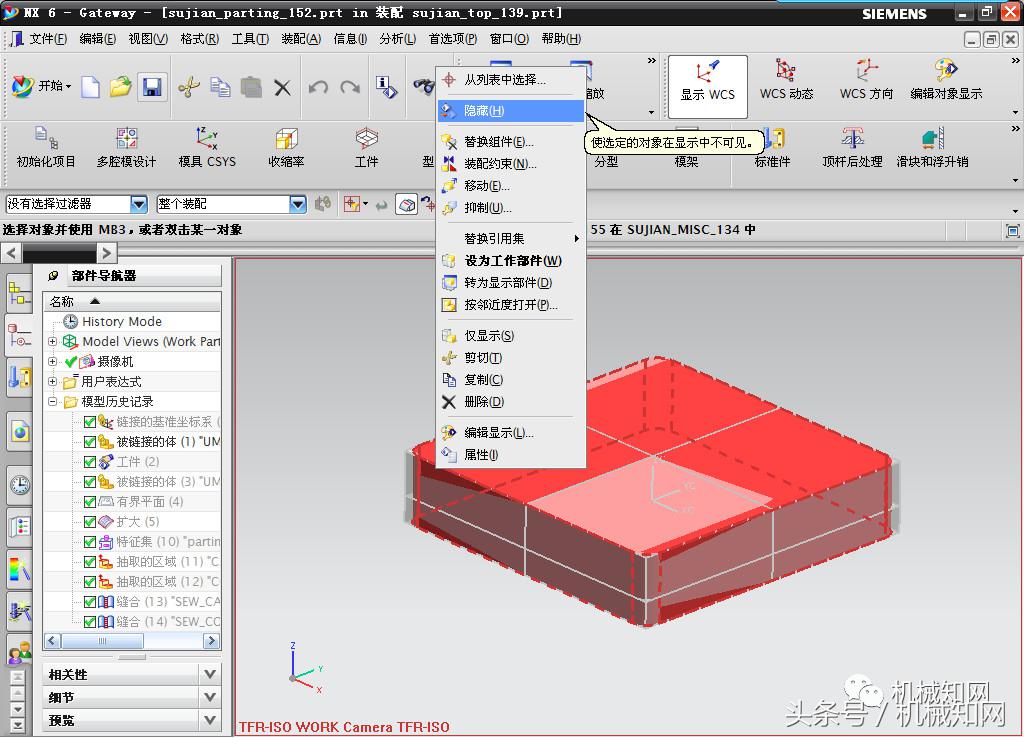Image resolution: width=1024 pixels, height=738 pixels.
Task: Open the 没有选择过滤器 dropdown
Action: tap(137, 203)
